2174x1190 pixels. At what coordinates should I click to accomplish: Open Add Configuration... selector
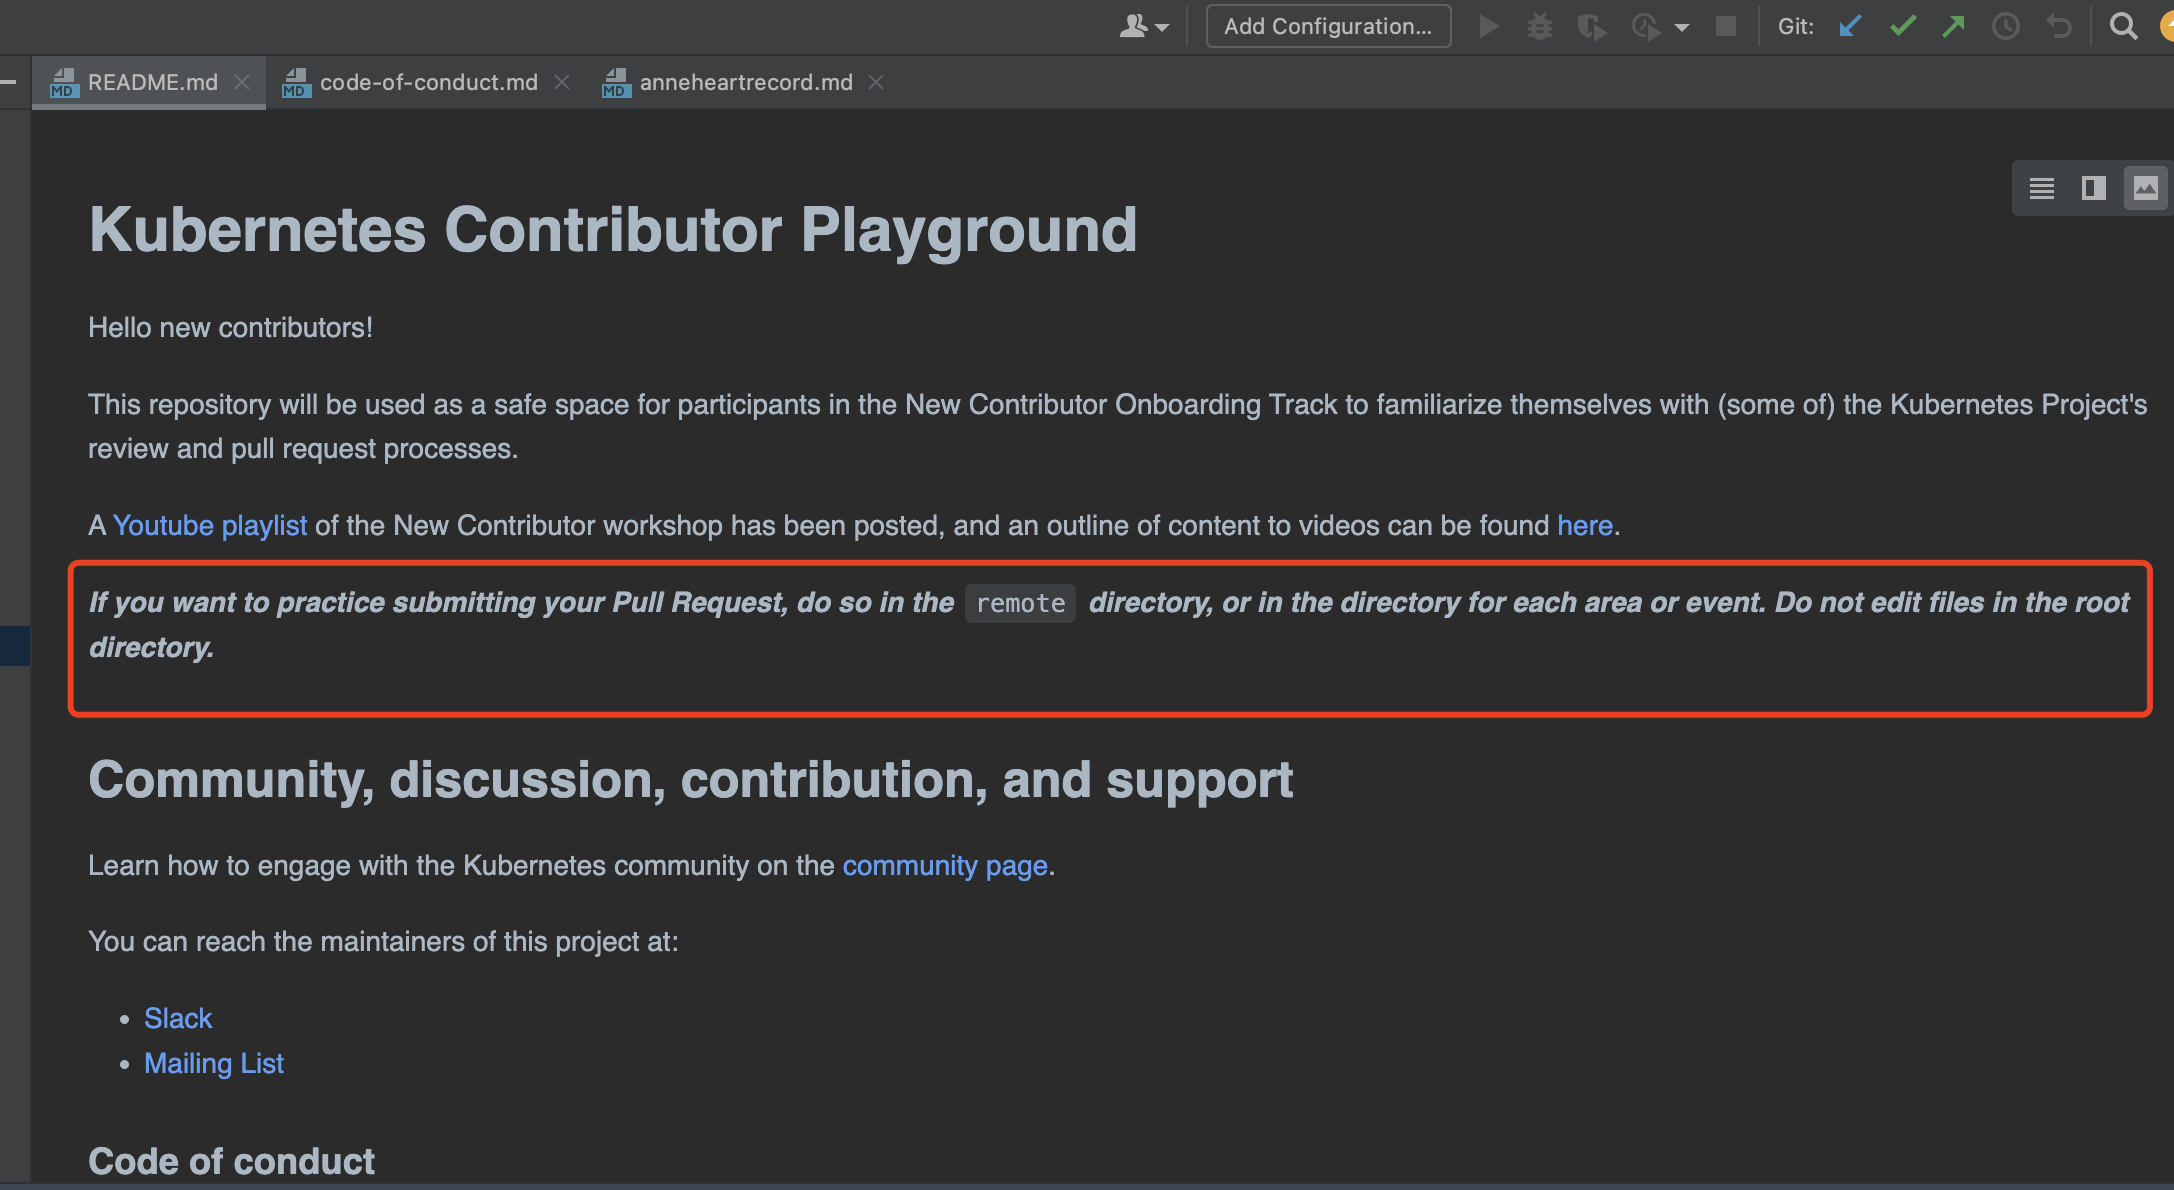click(1328, 26)
